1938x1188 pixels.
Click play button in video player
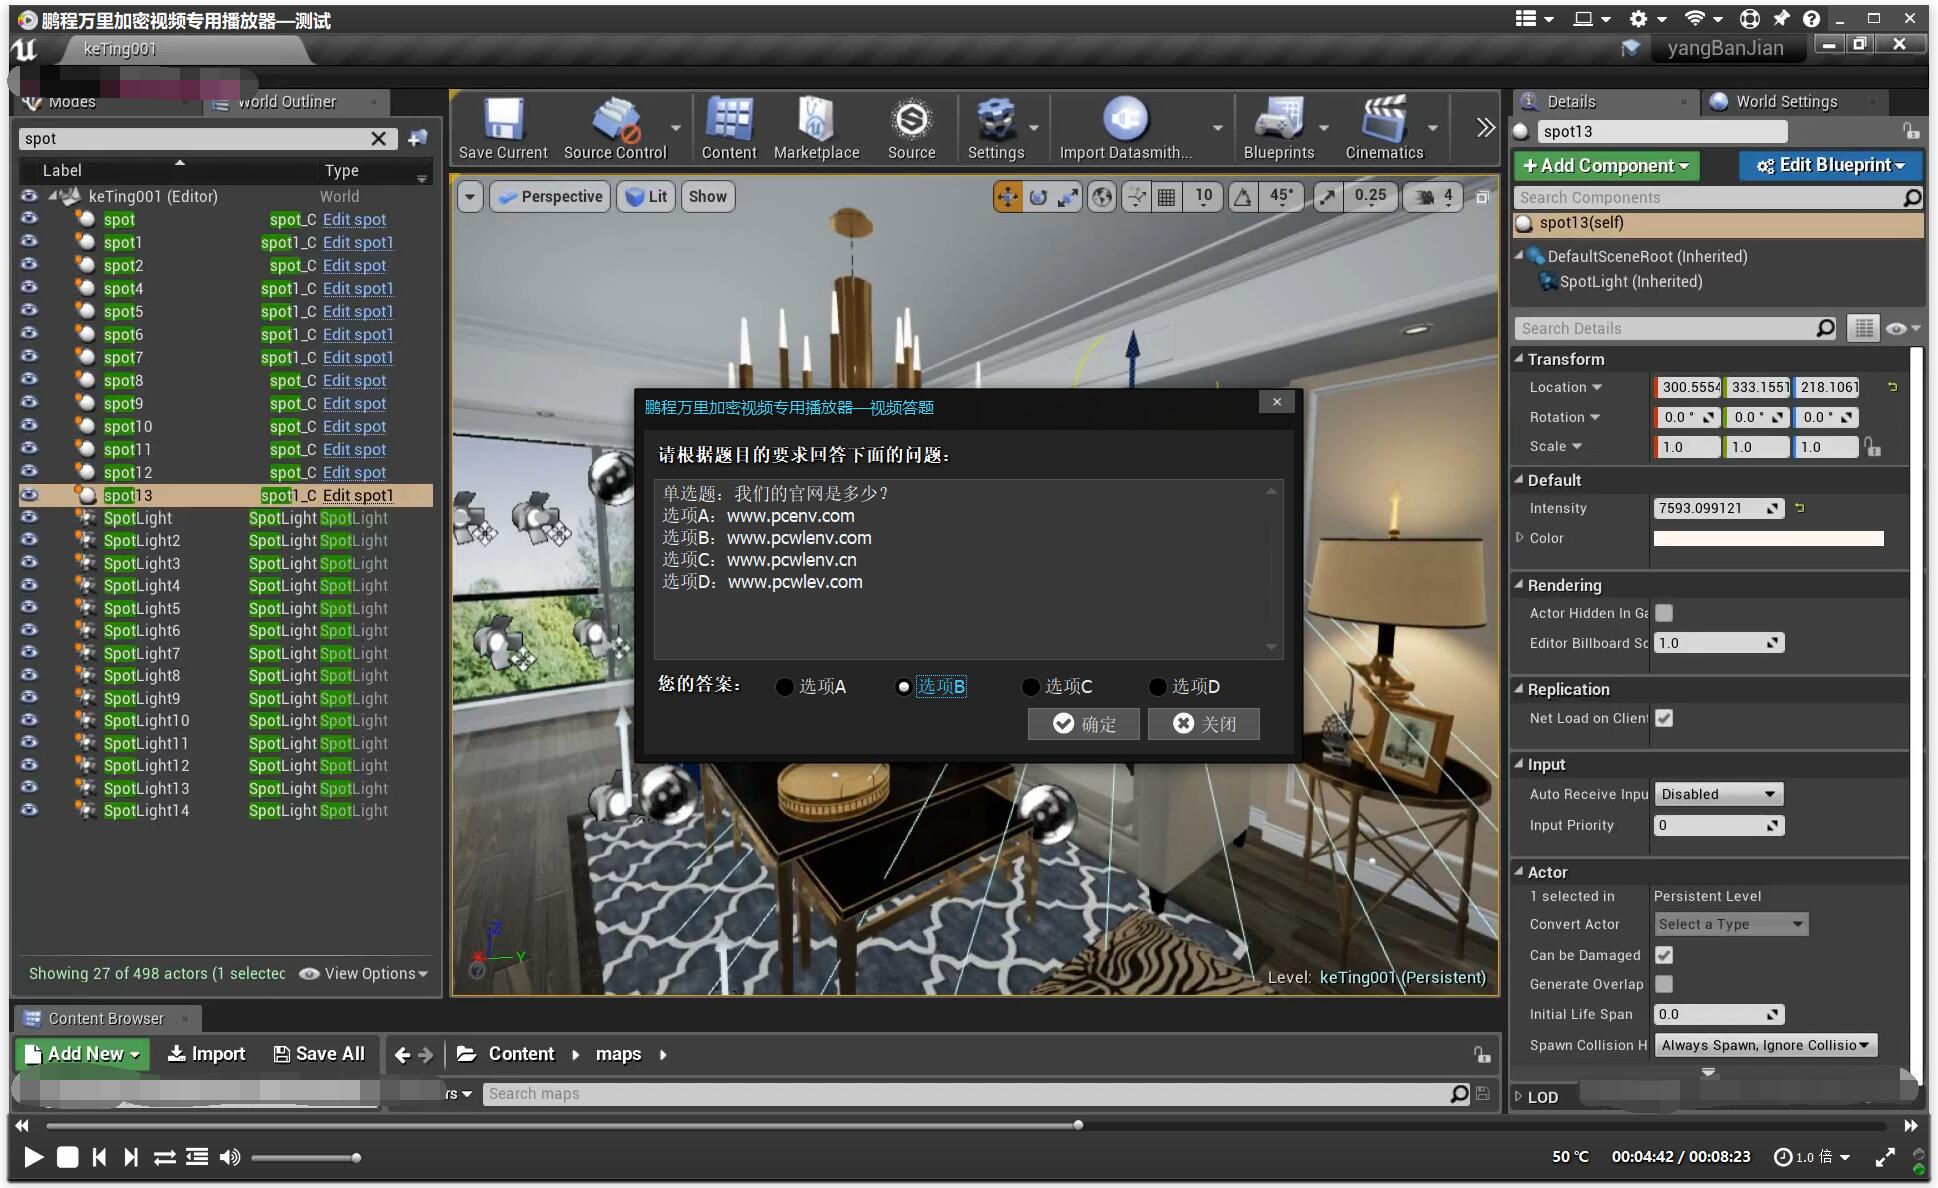click(x=33, y=1157)
